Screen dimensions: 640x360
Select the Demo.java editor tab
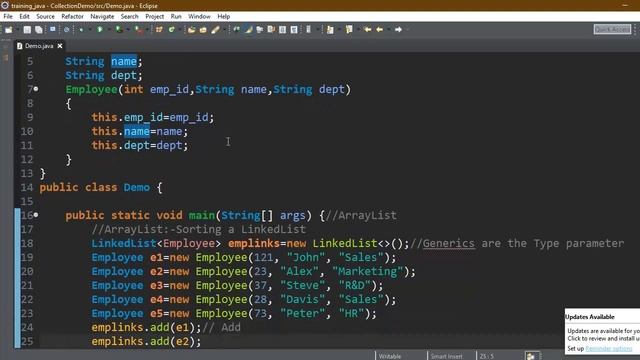39,46
